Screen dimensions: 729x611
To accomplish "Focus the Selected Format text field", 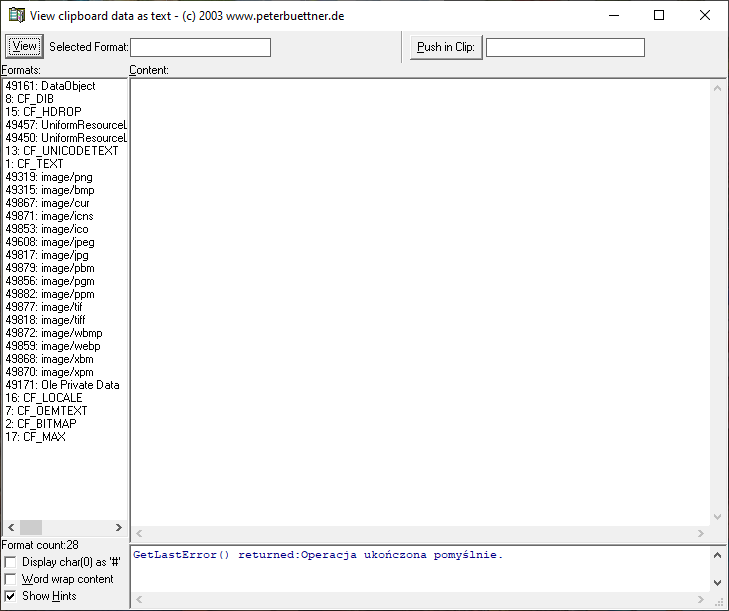I will (200, 47).
